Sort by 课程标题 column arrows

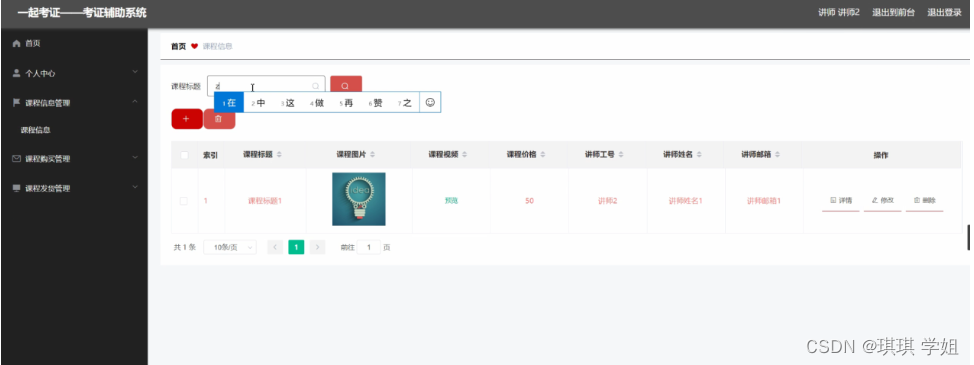279,155
